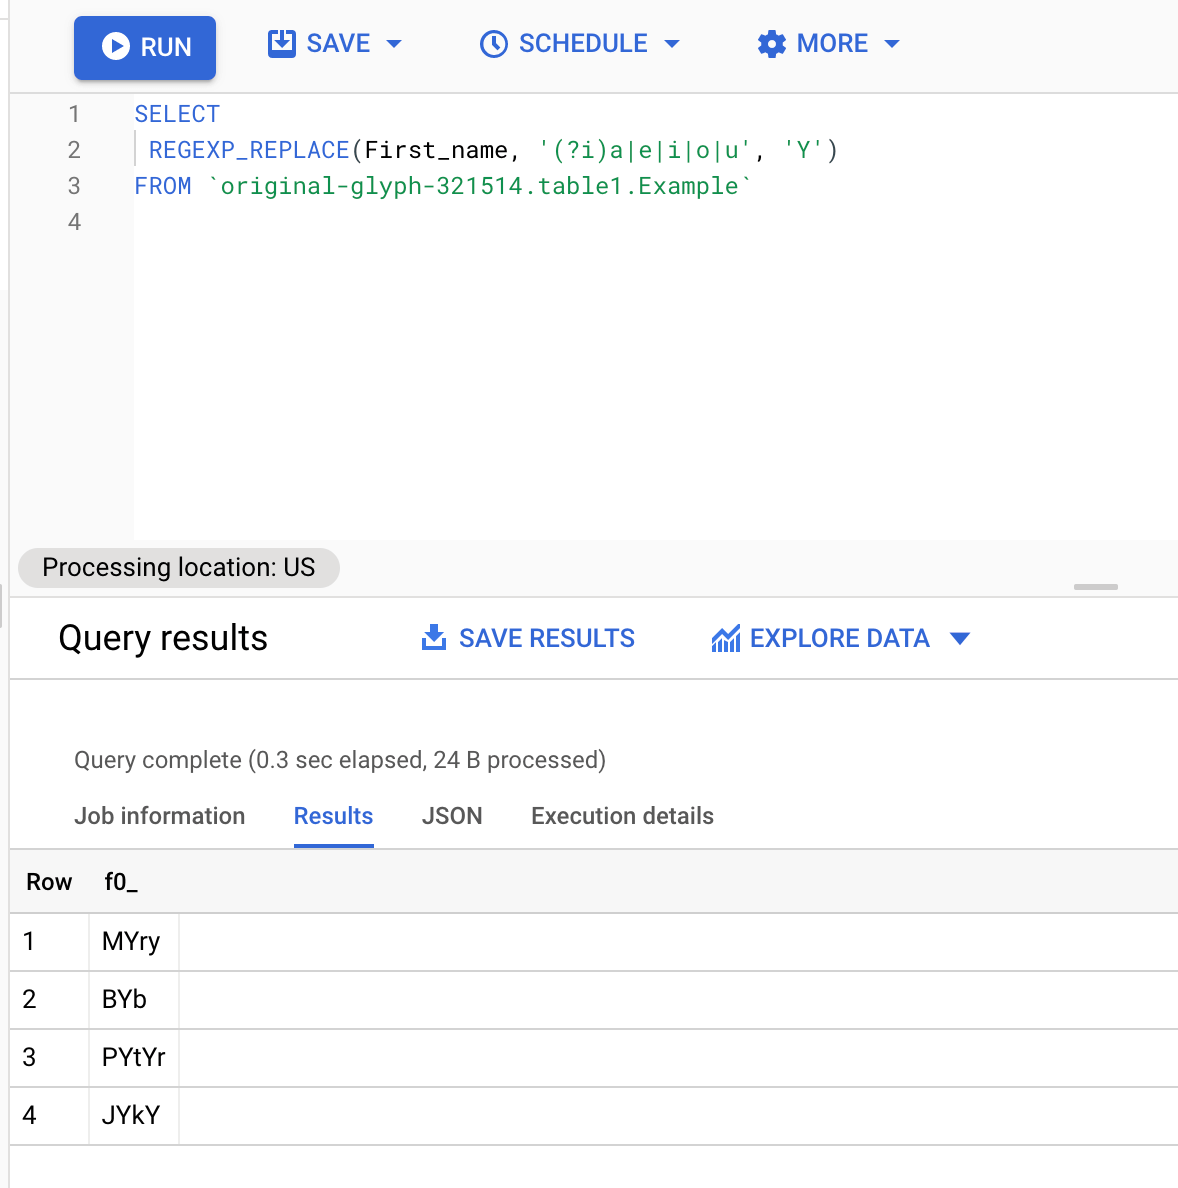Select the Job information tab
Image resolution: width=1178 pixels, height=1188 pixels.
click(x=160, y=816)
